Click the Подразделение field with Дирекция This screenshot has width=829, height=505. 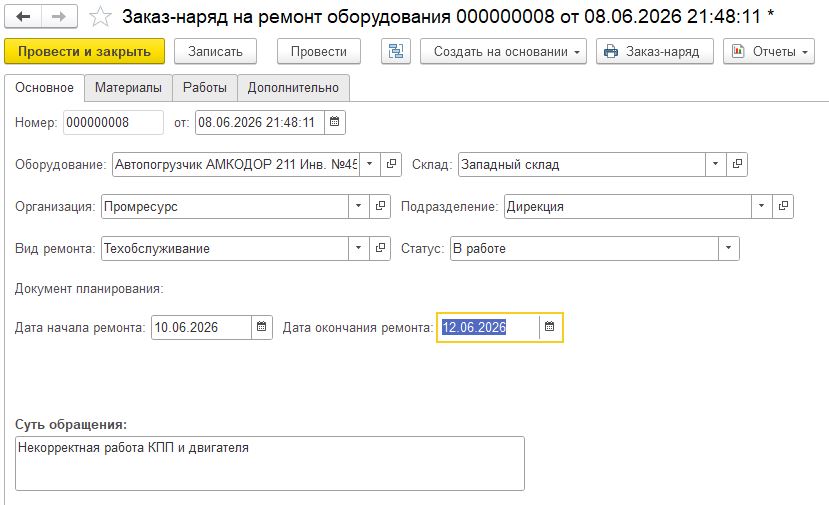coord(628,206)
